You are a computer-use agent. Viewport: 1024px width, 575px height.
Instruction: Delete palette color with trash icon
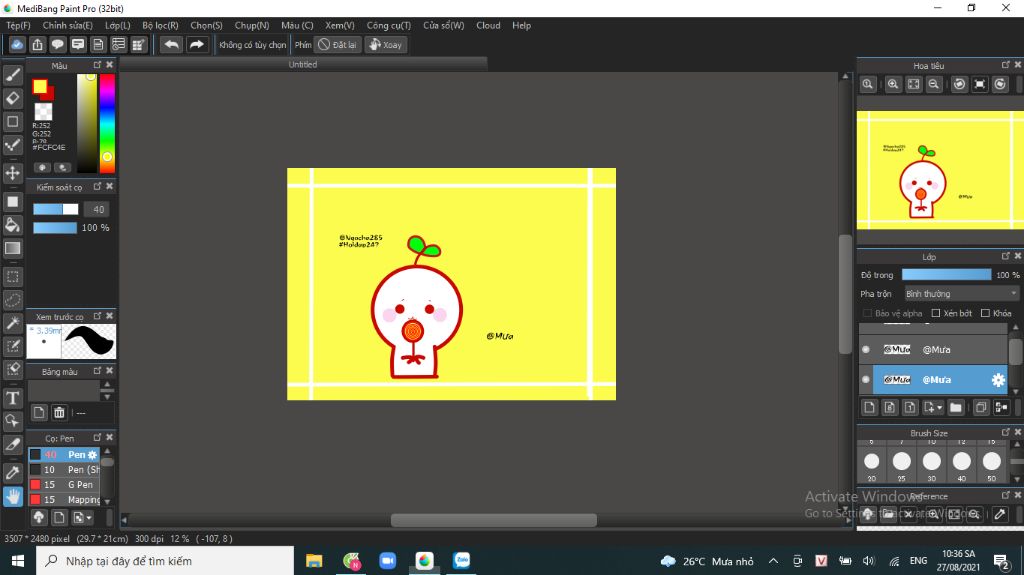coord(59,412)
